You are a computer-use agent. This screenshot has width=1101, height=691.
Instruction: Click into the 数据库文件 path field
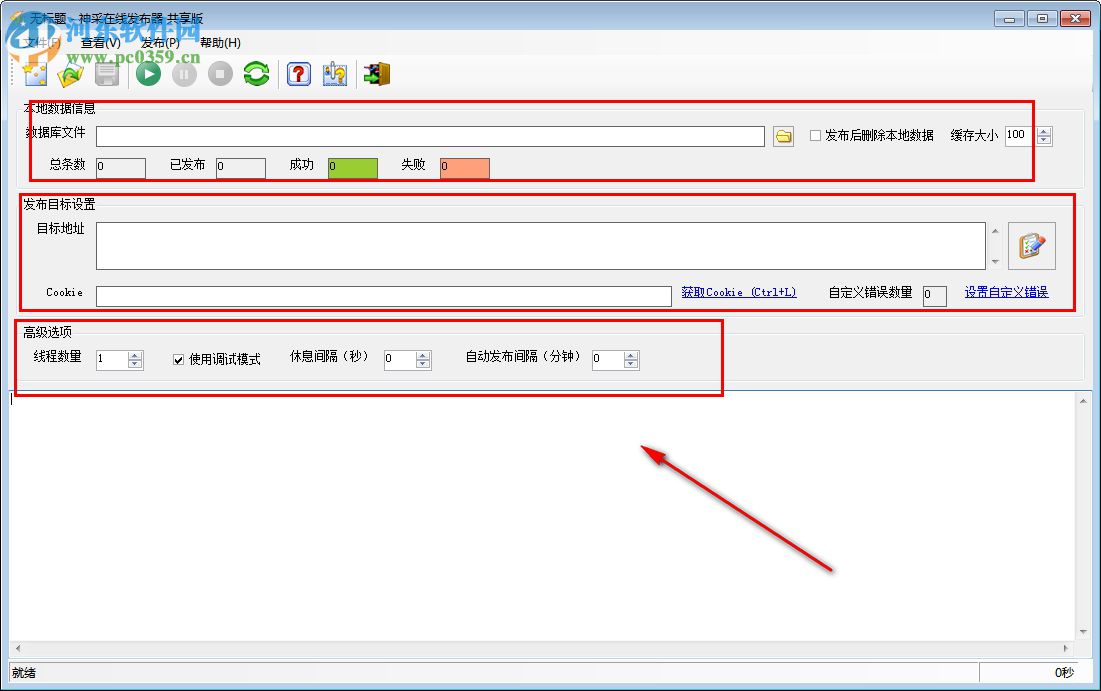click(430, 136)
